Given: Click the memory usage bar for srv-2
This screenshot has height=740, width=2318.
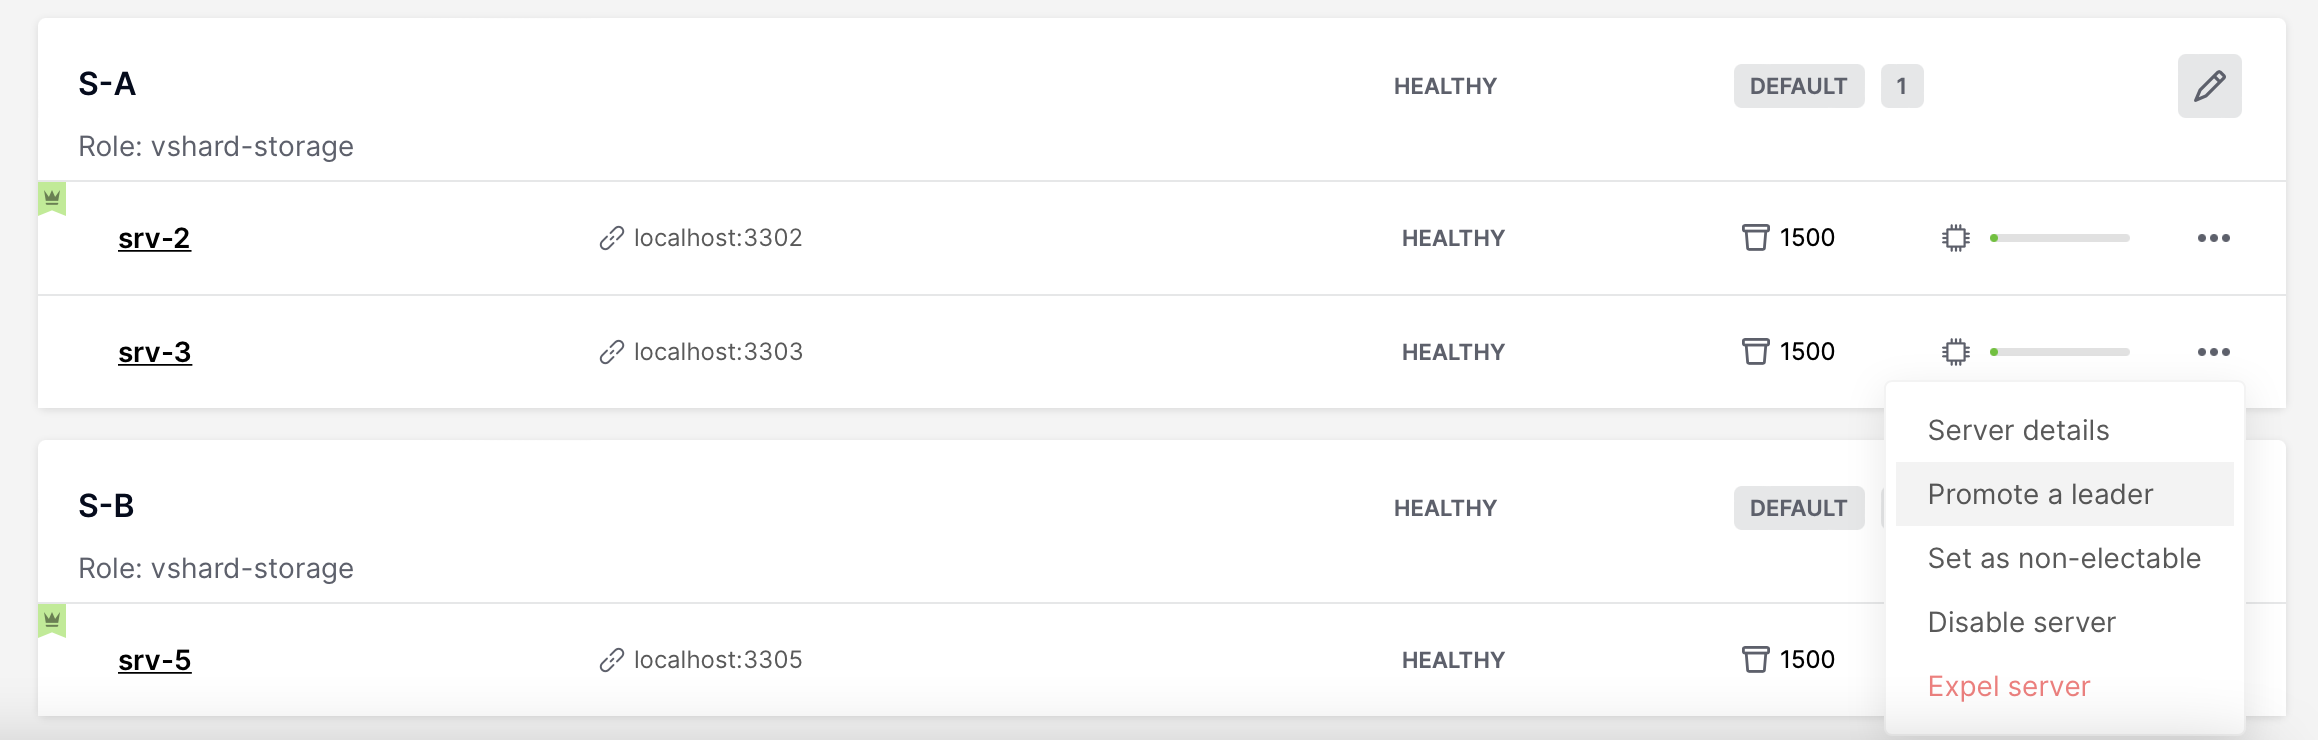Looking at the screenshot, I should tap(2060, 238).
